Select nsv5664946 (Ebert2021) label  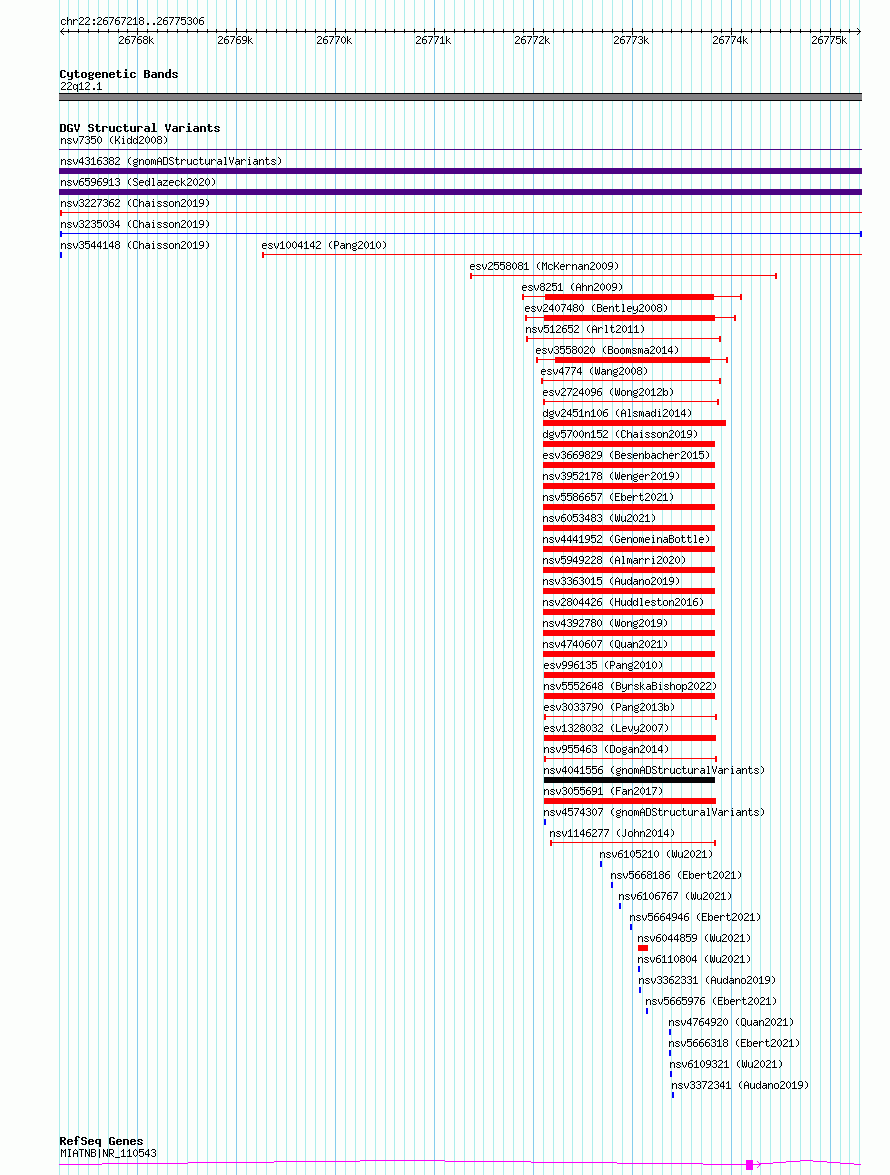695,916
